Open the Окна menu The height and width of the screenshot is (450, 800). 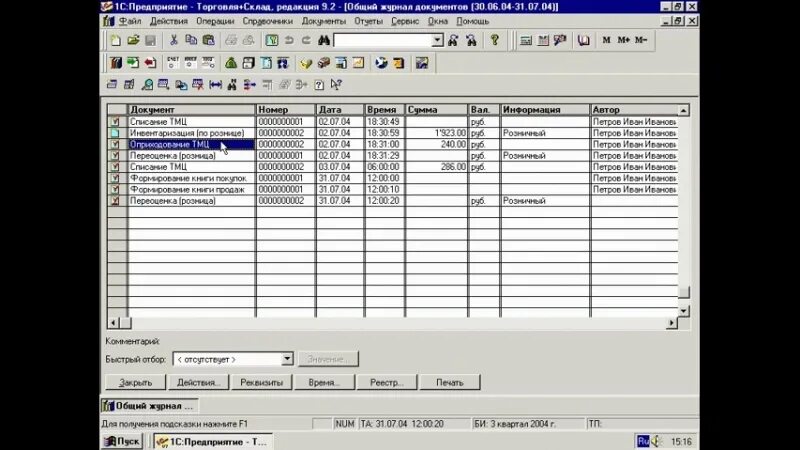coord(438,21)
